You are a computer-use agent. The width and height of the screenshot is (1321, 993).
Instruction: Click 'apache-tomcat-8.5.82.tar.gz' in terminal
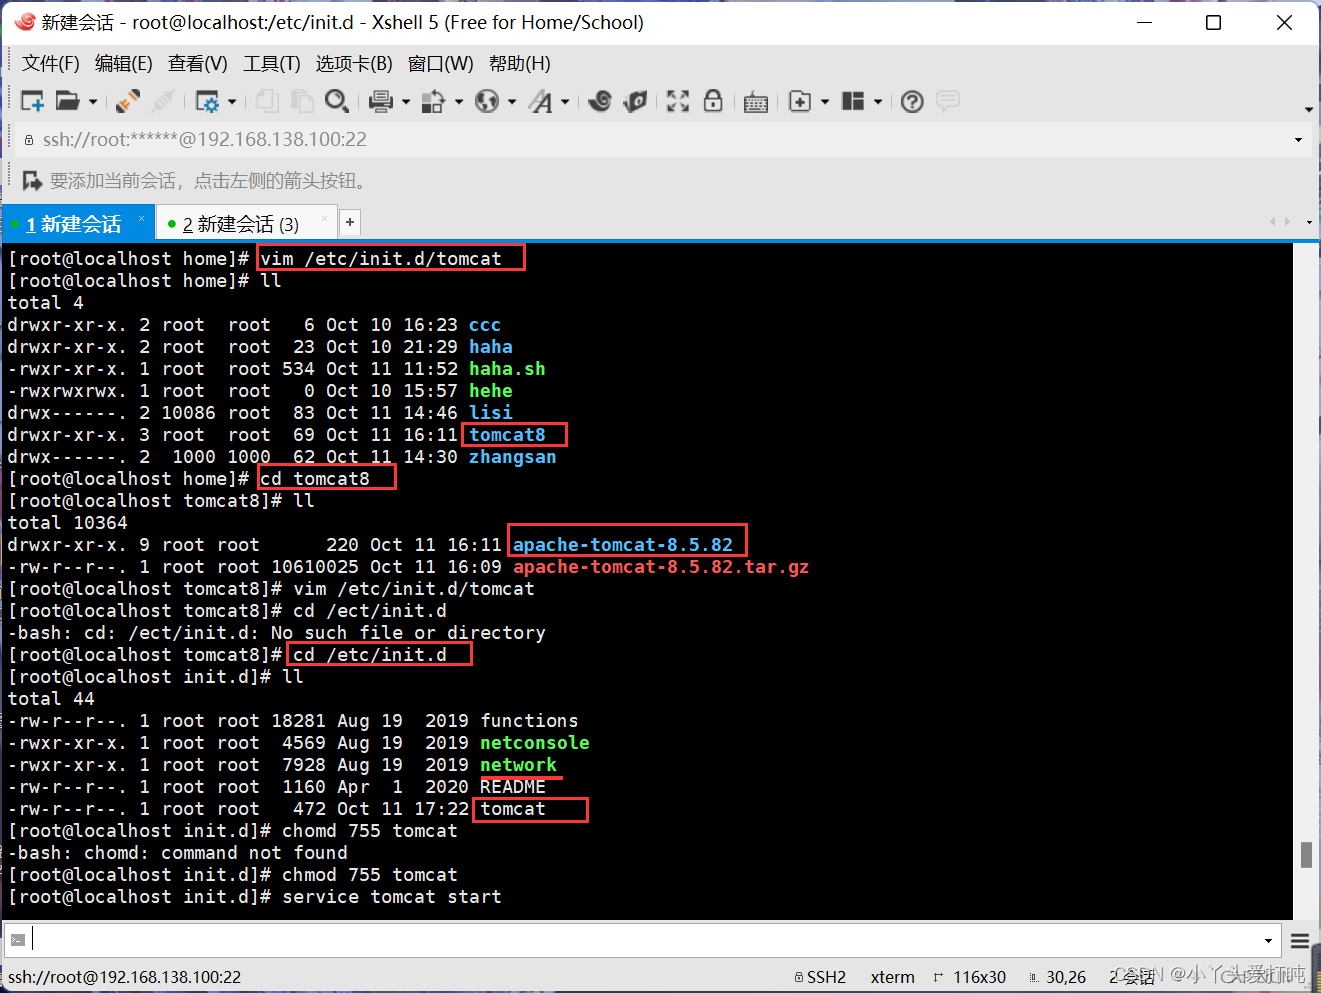pyautogui.click(x=661, y=567)
